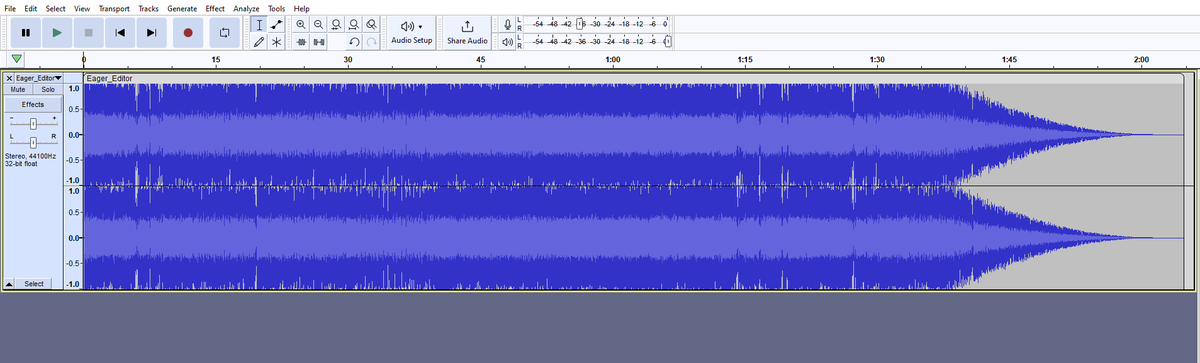Adjust the track gain slider
This screenshot has width=1200, height=363.
pyautogui.click(x=33, y=123)
